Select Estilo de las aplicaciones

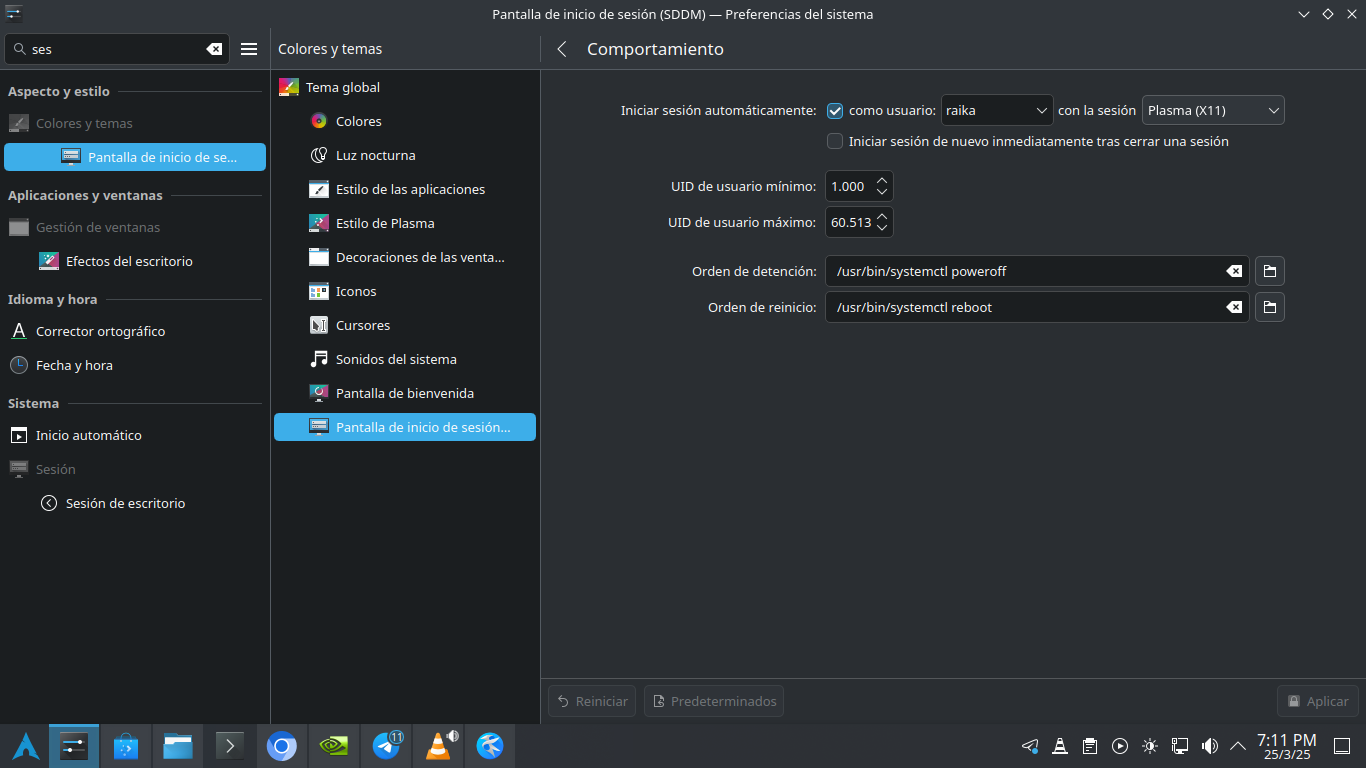tap(405, 189)
